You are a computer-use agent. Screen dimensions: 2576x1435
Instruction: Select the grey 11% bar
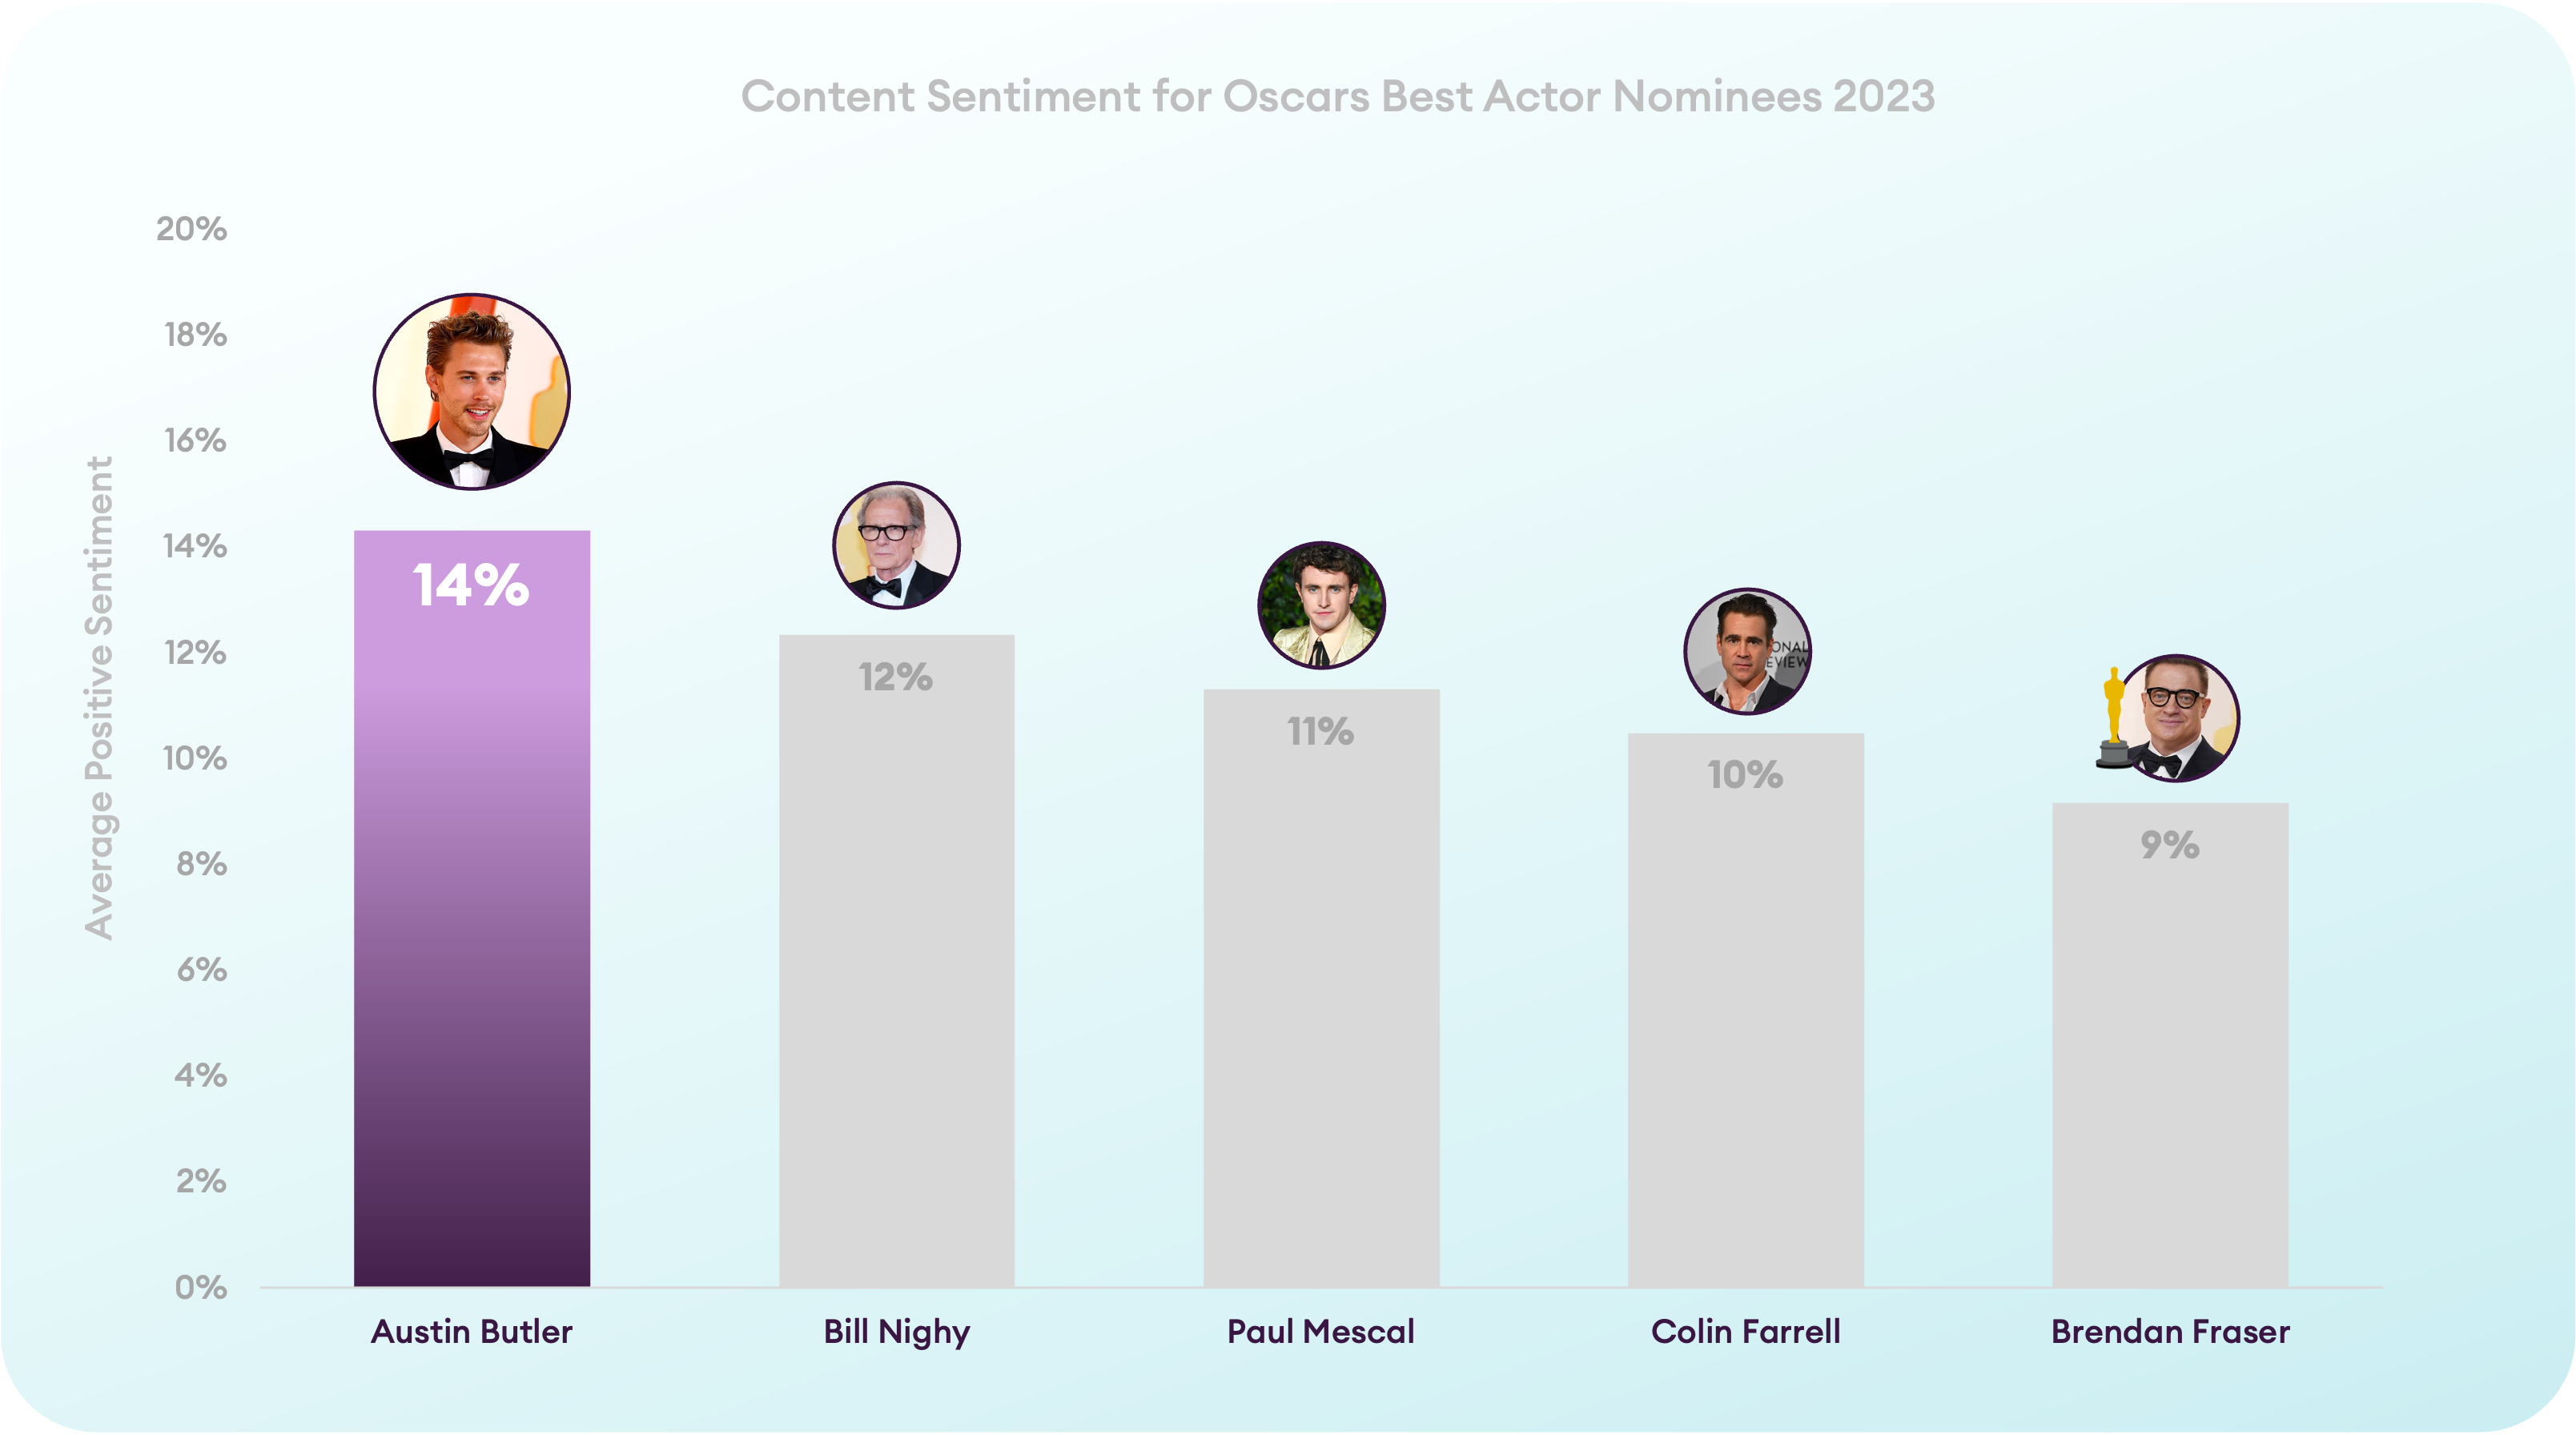tap(1321, 988)
